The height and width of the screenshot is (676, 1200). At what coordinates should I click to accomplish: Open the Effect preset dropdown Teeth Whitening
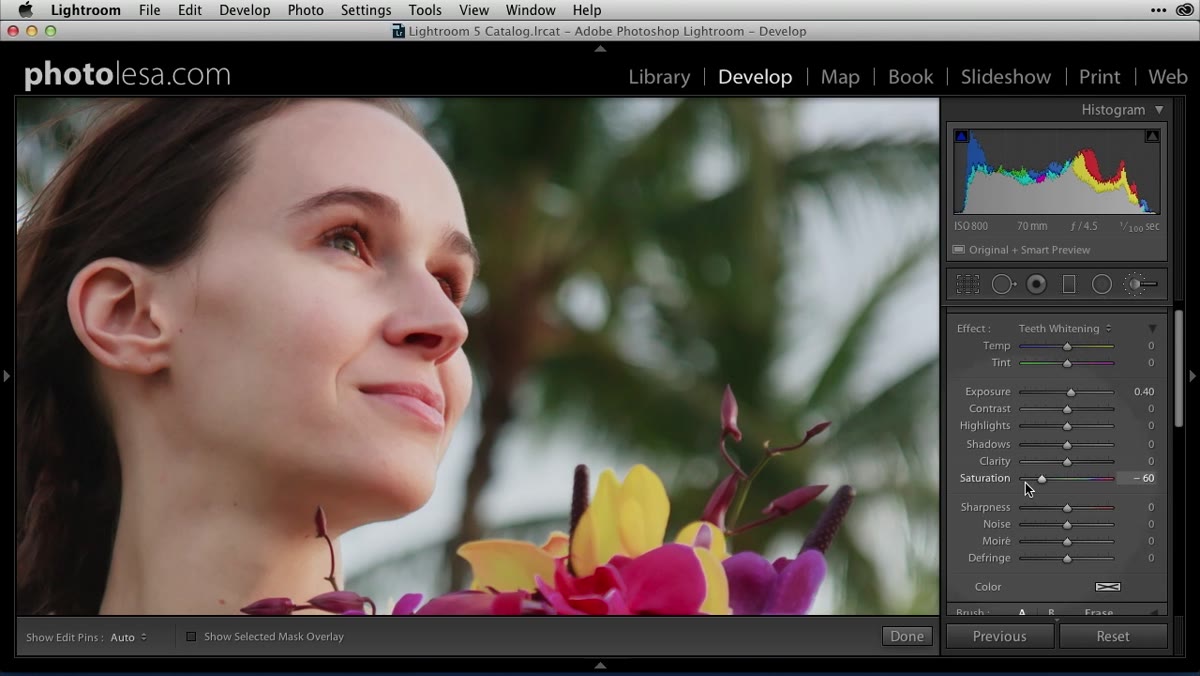[1065, 328]
